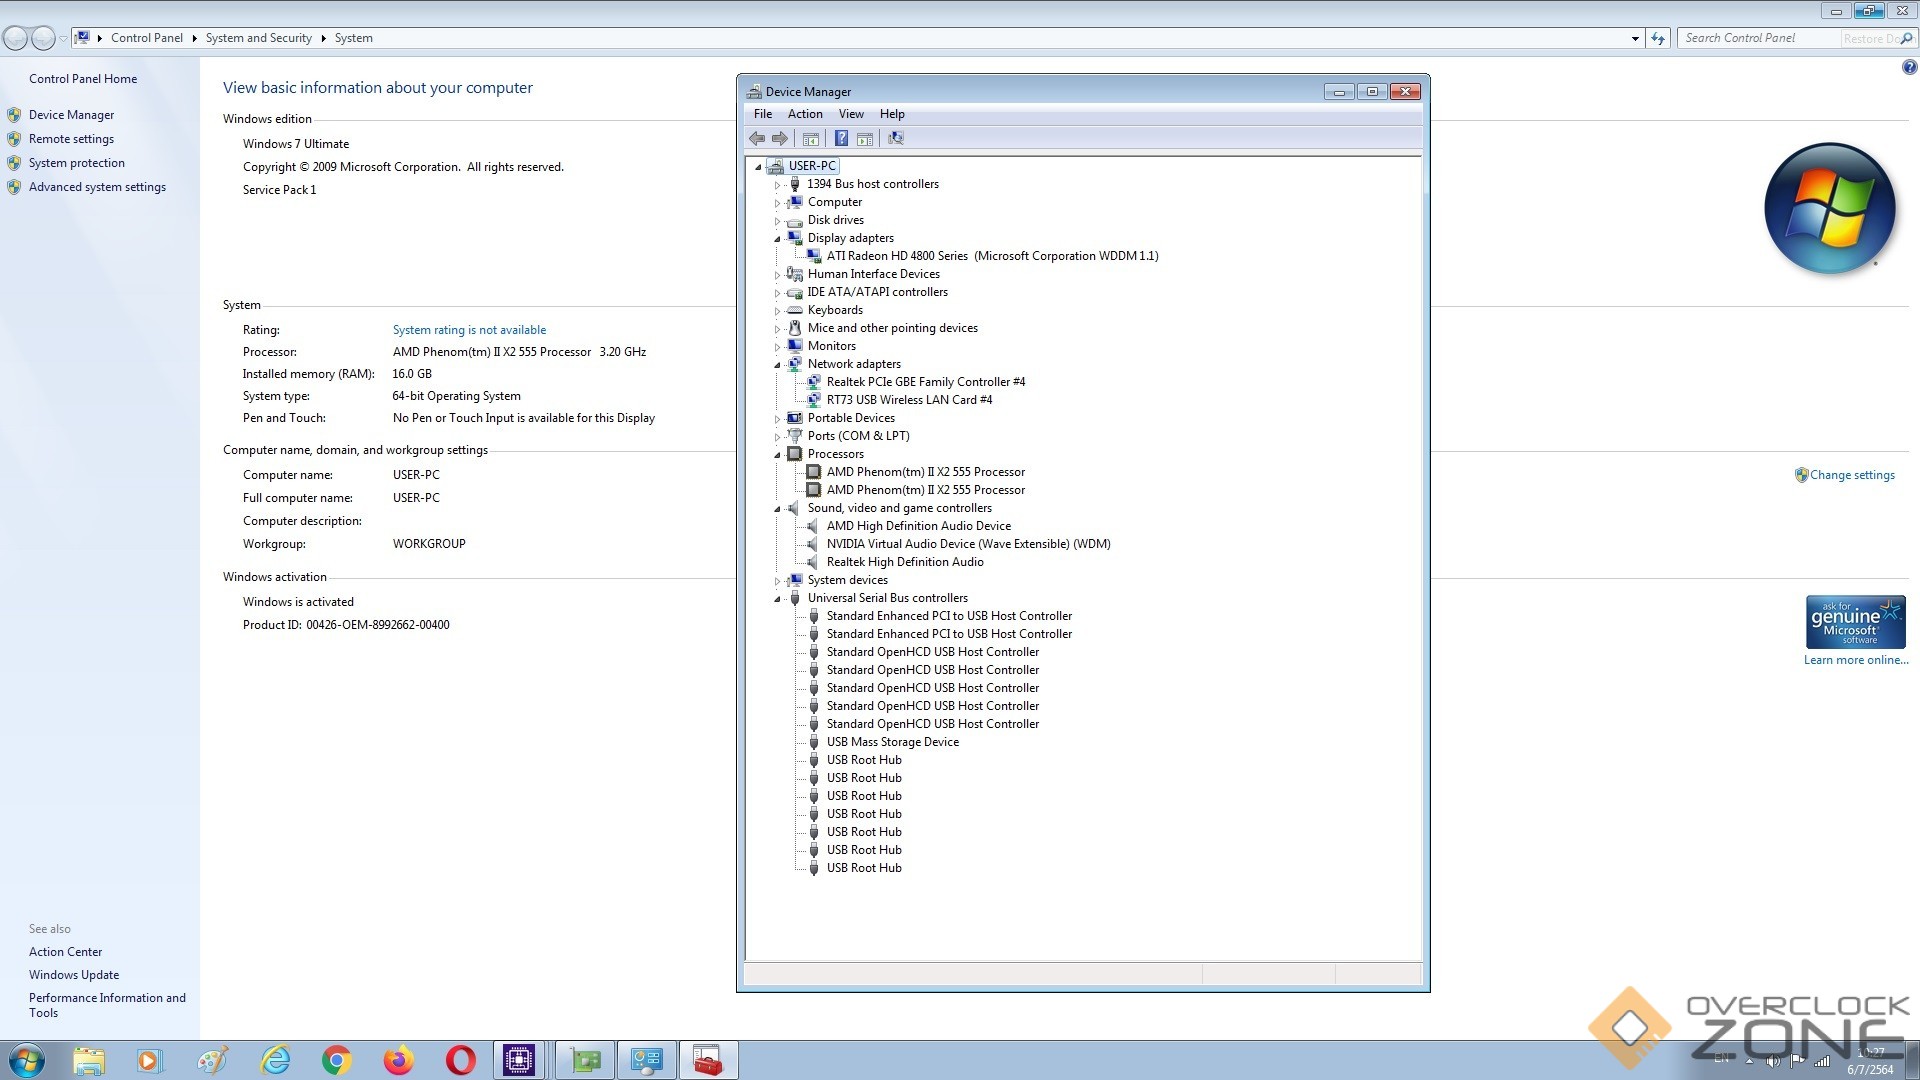Click the Control Panel help question icon

tap(1908, 68)
